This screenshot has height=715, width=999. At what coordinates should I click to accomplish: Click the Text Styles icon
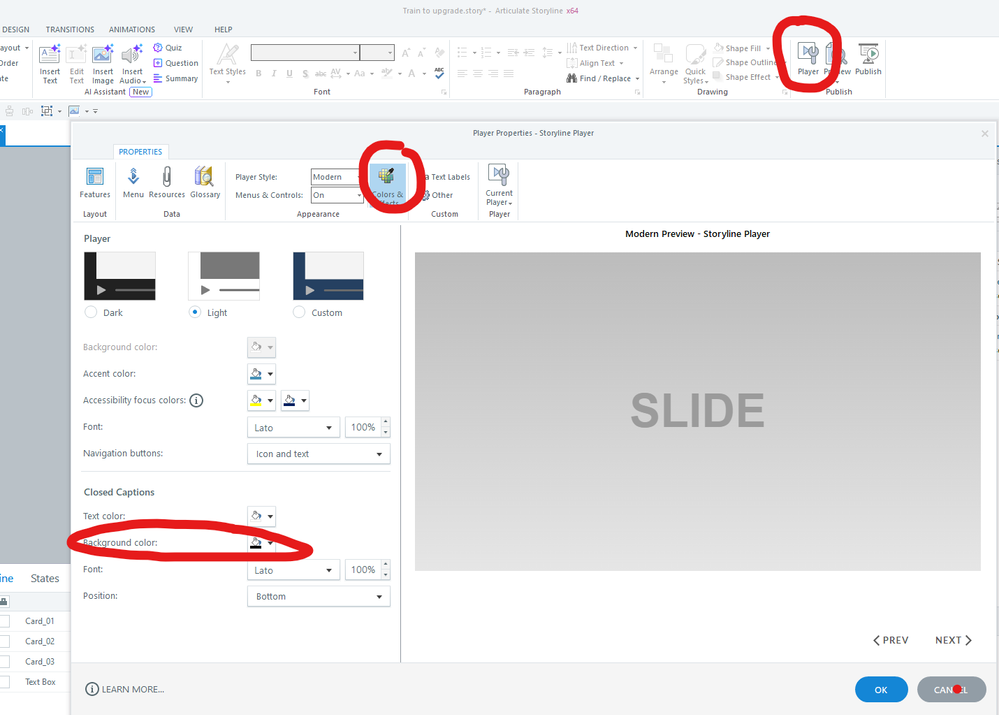tap(228, 61)
